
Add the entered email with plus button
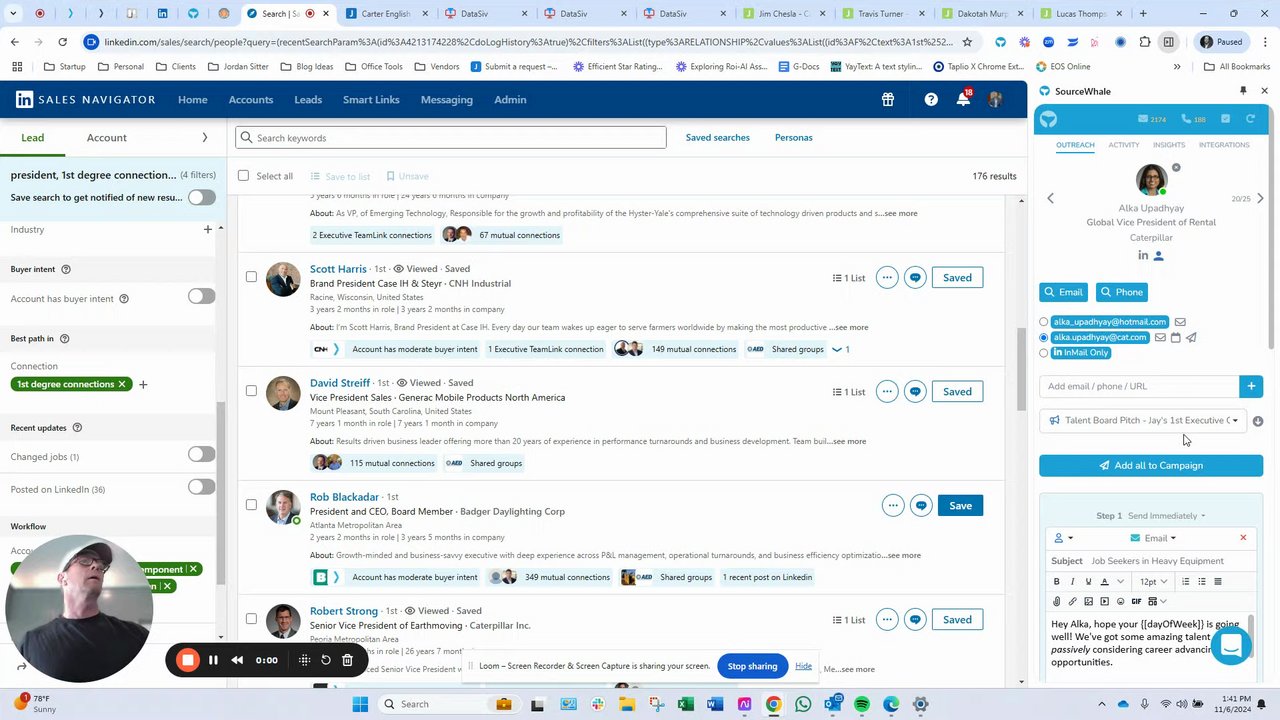[1251, 386]
